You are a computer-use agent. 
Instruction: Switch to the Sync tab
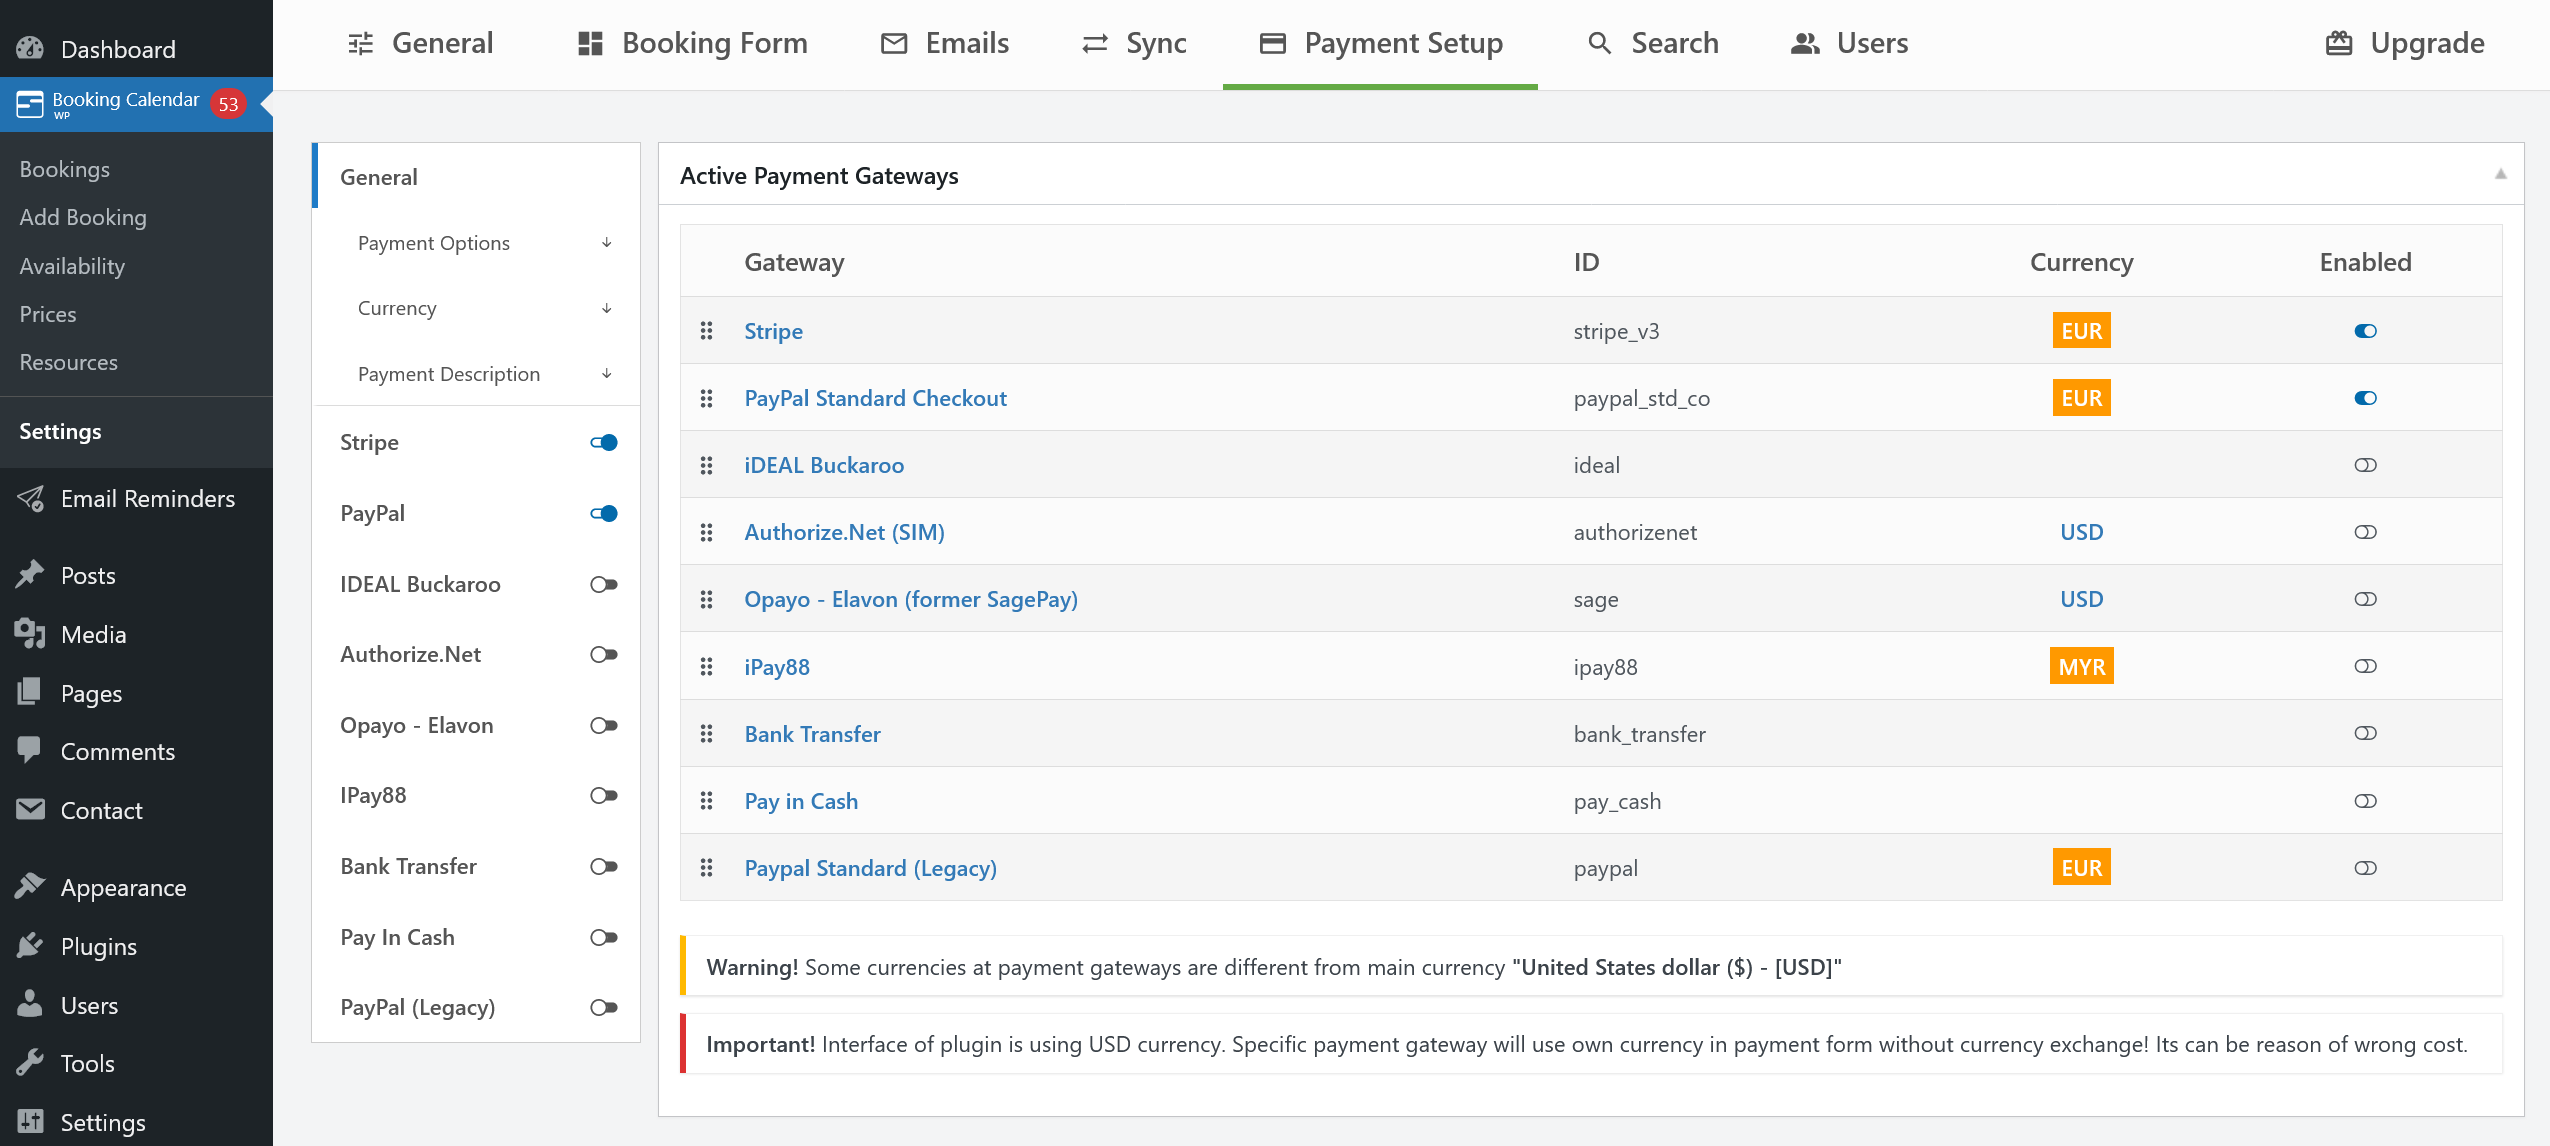click(x=1134, y=43)
